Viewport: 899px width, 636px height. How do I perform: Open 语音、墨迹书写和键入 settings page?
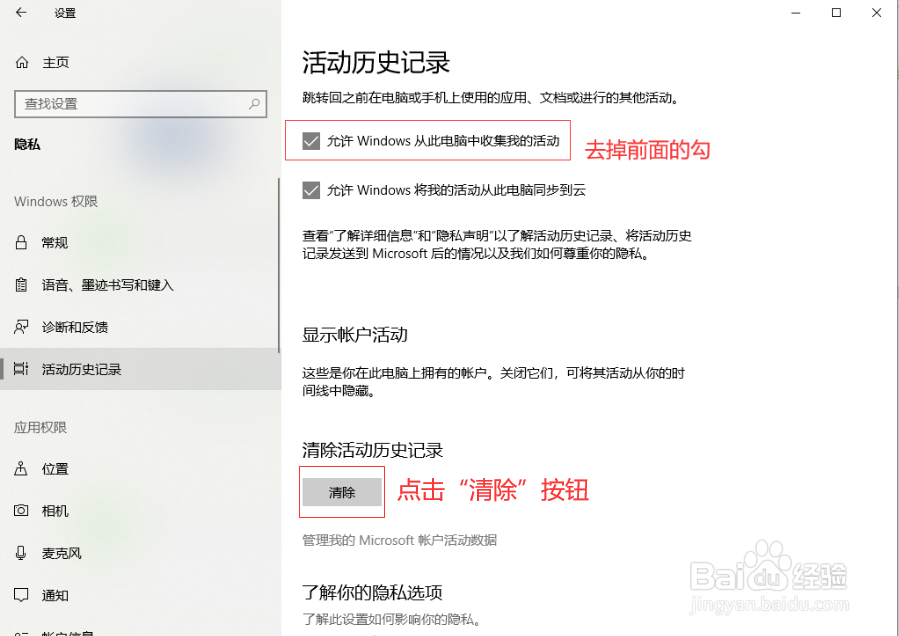[x=140, y=284]
